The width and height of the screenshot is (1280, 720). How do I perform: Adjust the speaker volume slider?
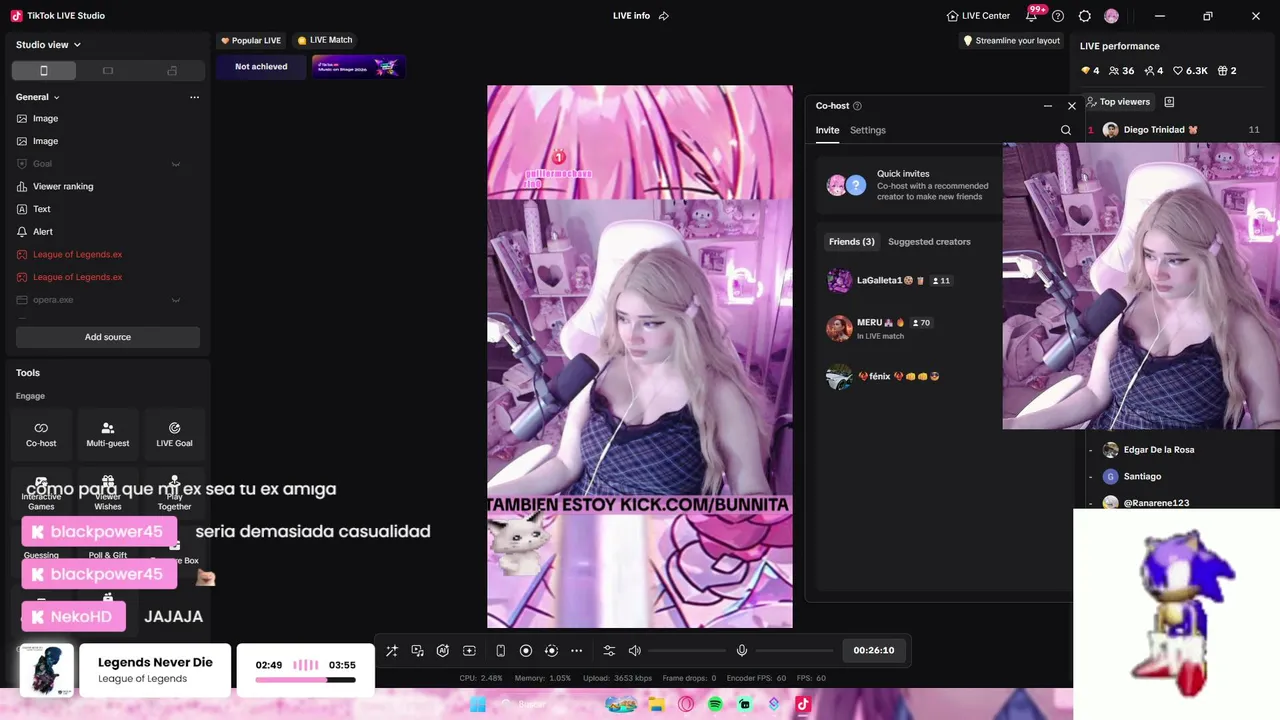click(x=687, y=651)
